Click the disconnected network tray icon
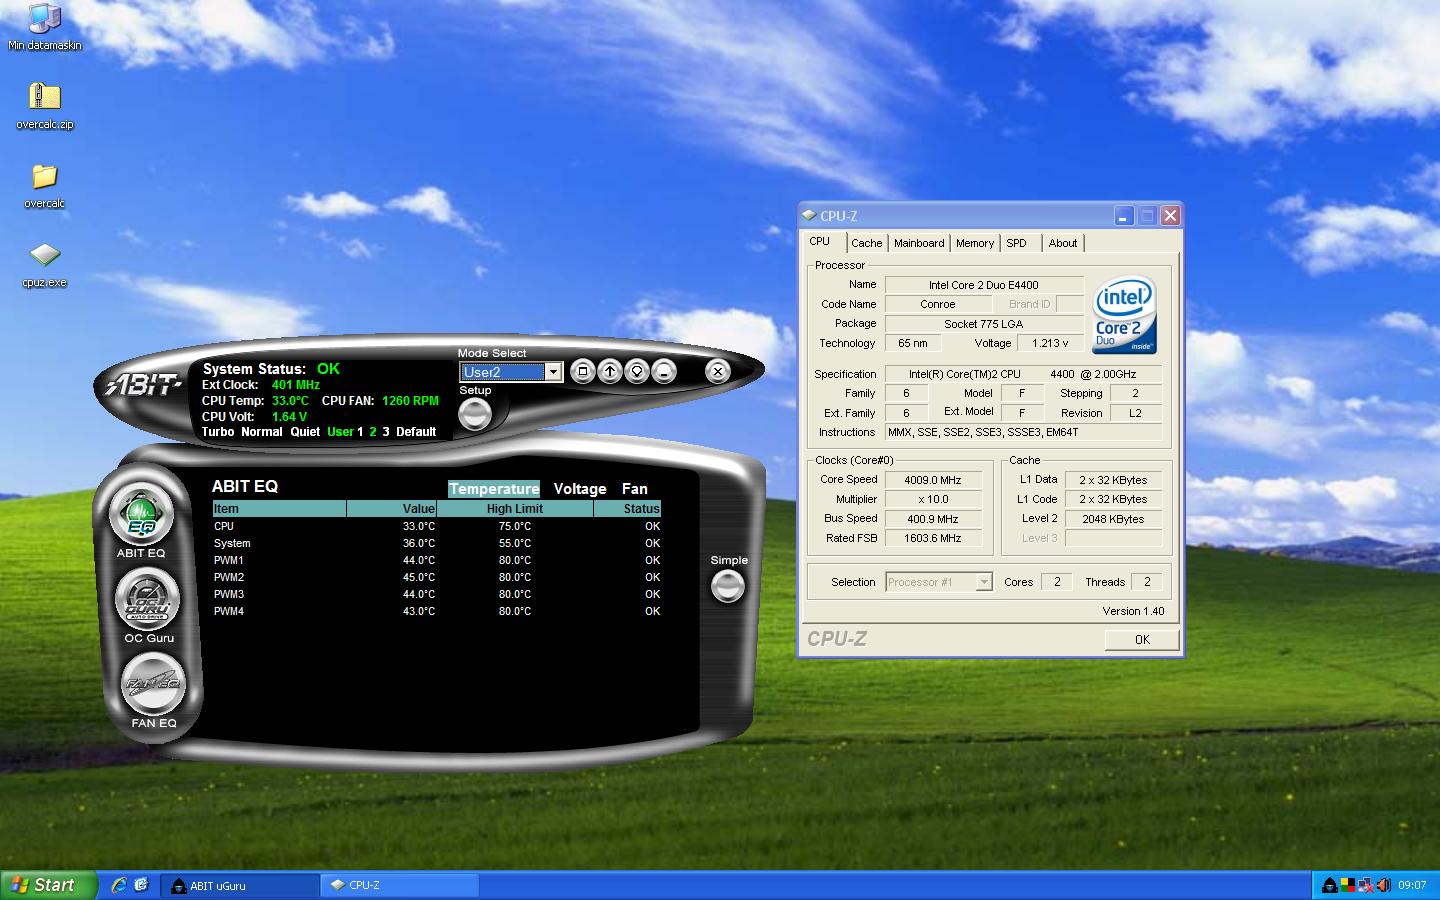 (x=1366, y=885)
